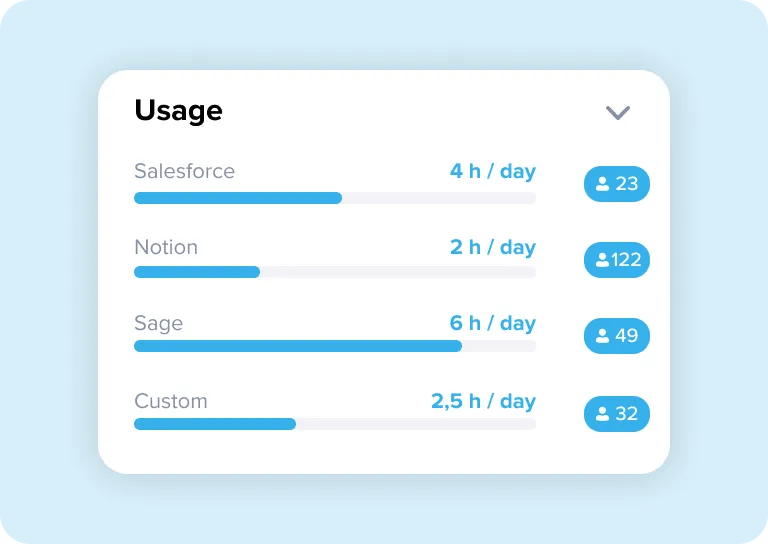The image size is (768, 544).
Task: Click the Notion user count badge 122
Action: click(617, 260)
